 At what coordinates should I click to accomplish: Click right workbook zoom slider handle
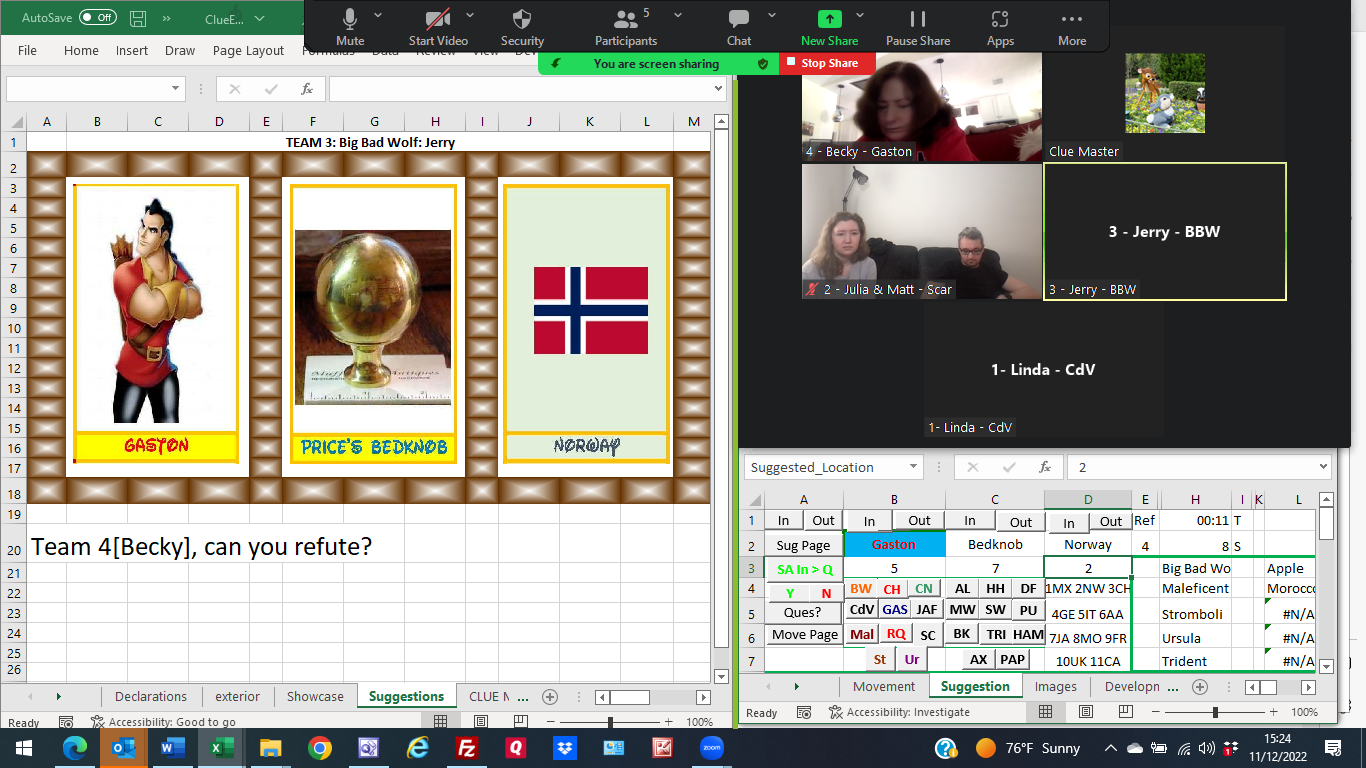1215,712
